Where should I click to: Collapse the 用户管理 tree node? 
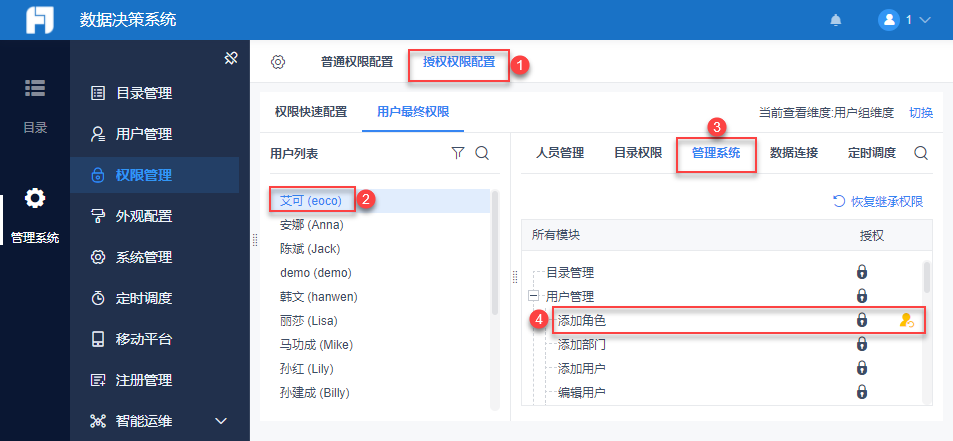coord(533,296)
